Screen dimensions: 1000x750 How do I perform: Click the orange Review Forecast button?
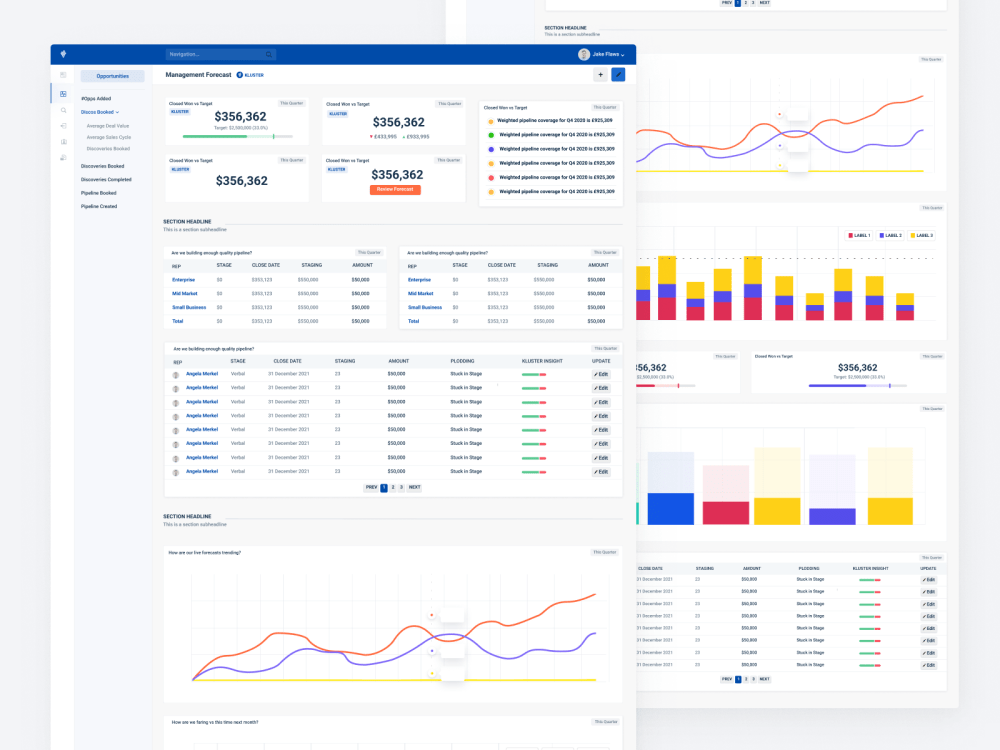pyautogui.click(x=395, y=189)
